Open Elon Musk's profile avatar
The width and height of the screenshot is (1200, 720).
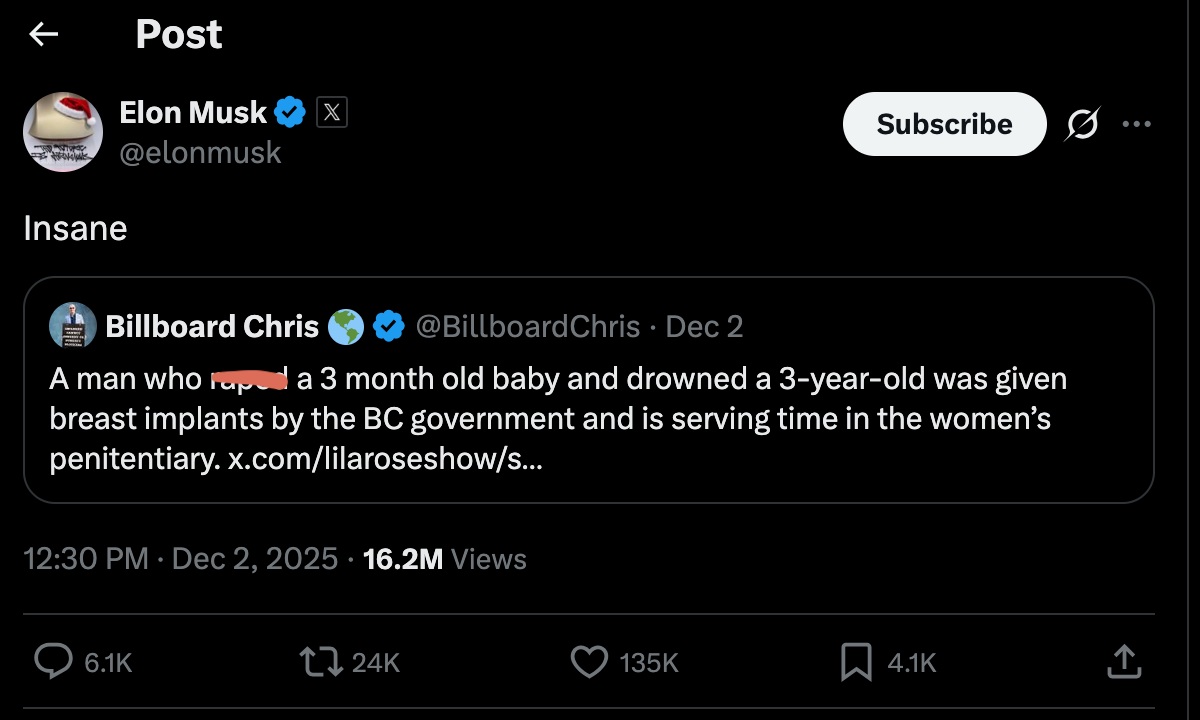coord(63,131)
